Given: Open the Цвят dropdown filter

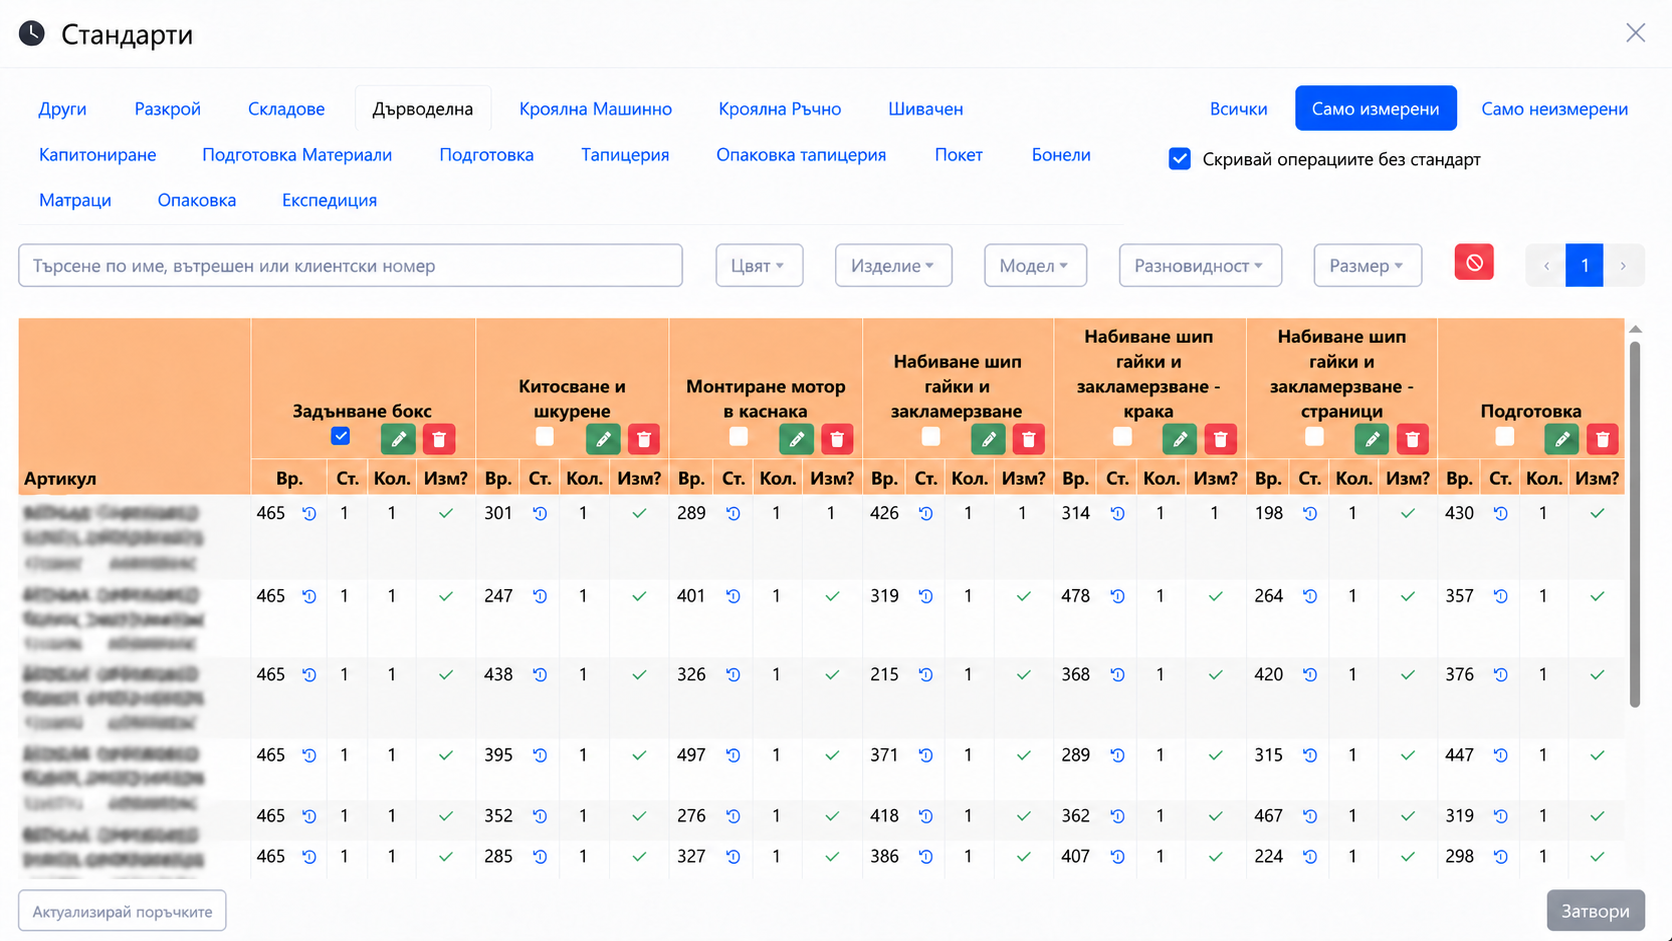Looking at the screenshot, I should pos(759,265).
